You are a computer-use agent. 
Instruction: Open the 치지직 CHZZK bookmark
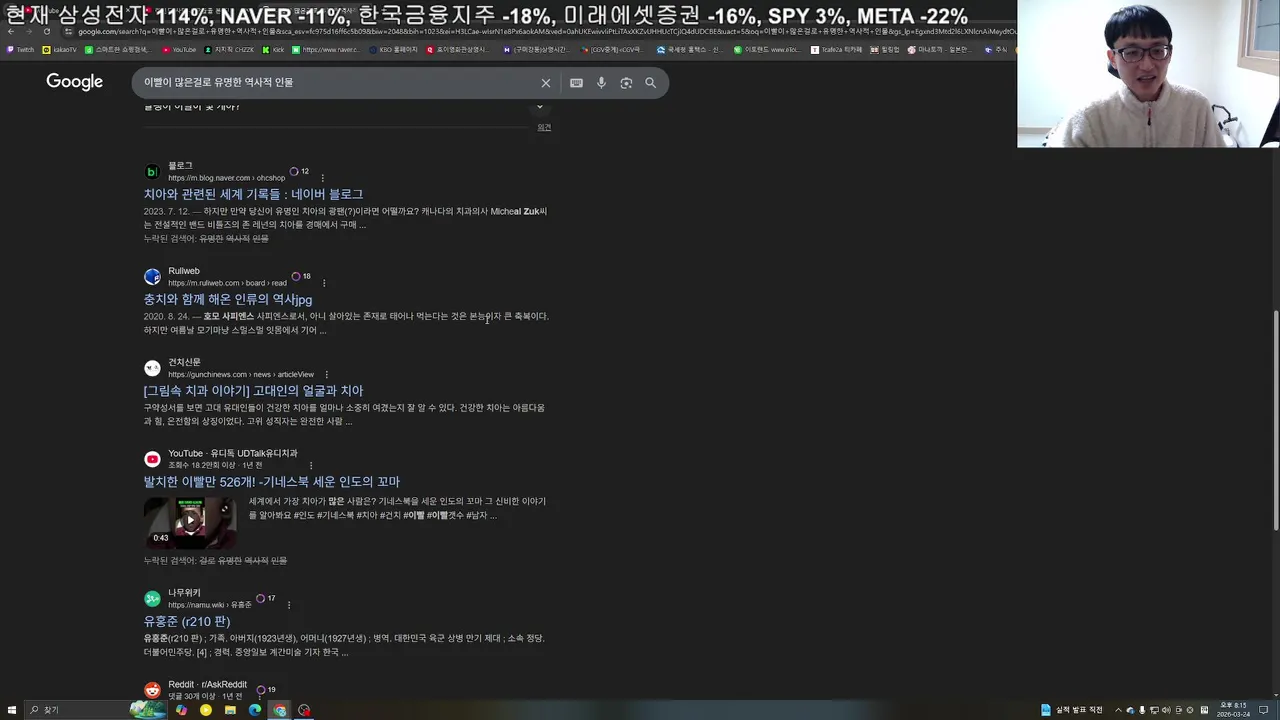[229, 49]
